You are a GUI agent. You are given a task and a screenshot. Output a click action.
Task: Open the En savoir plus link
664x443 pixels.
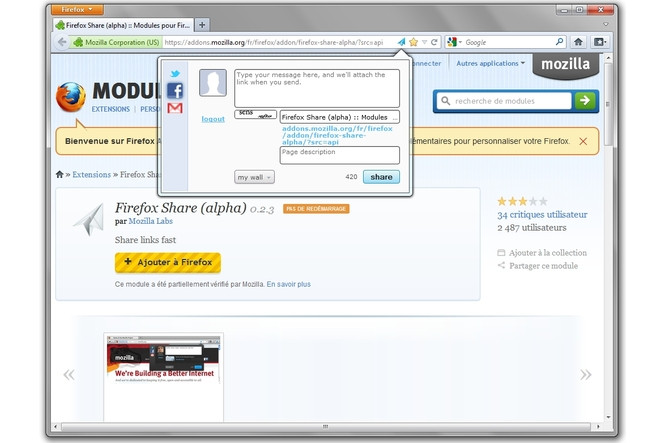(x=288, y=284)
